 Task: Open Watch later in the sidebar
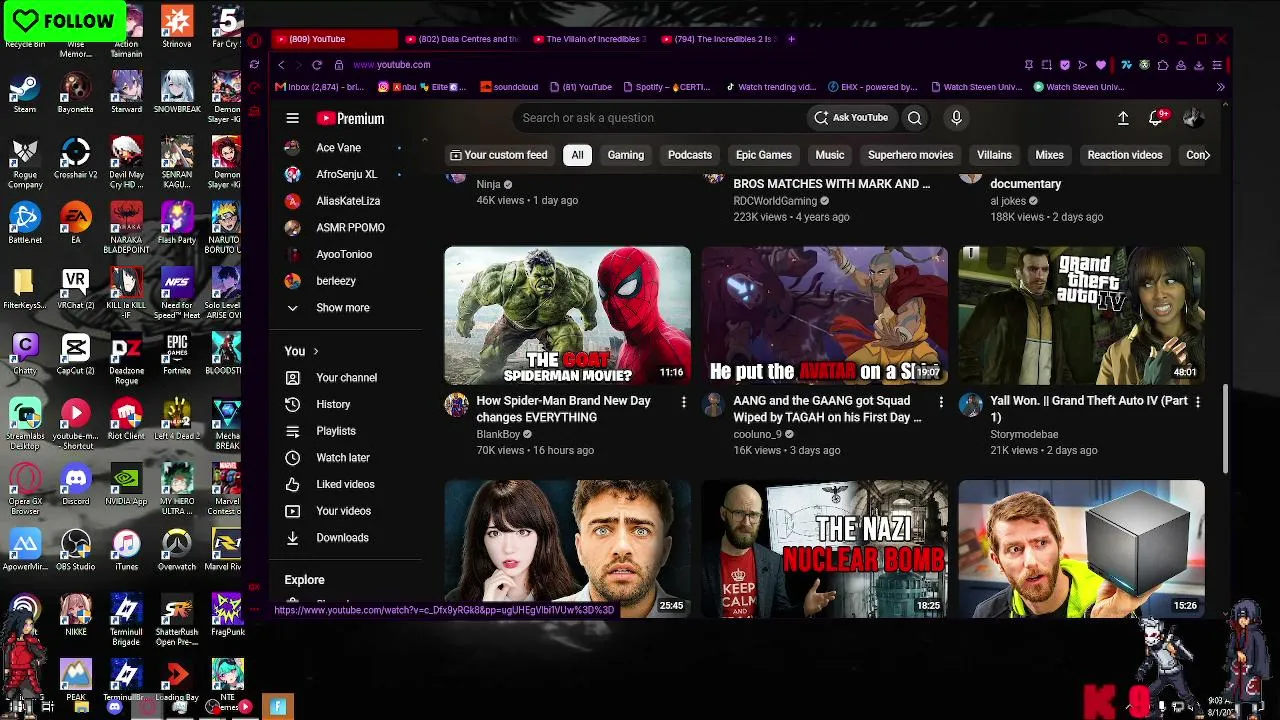(343, 458)
